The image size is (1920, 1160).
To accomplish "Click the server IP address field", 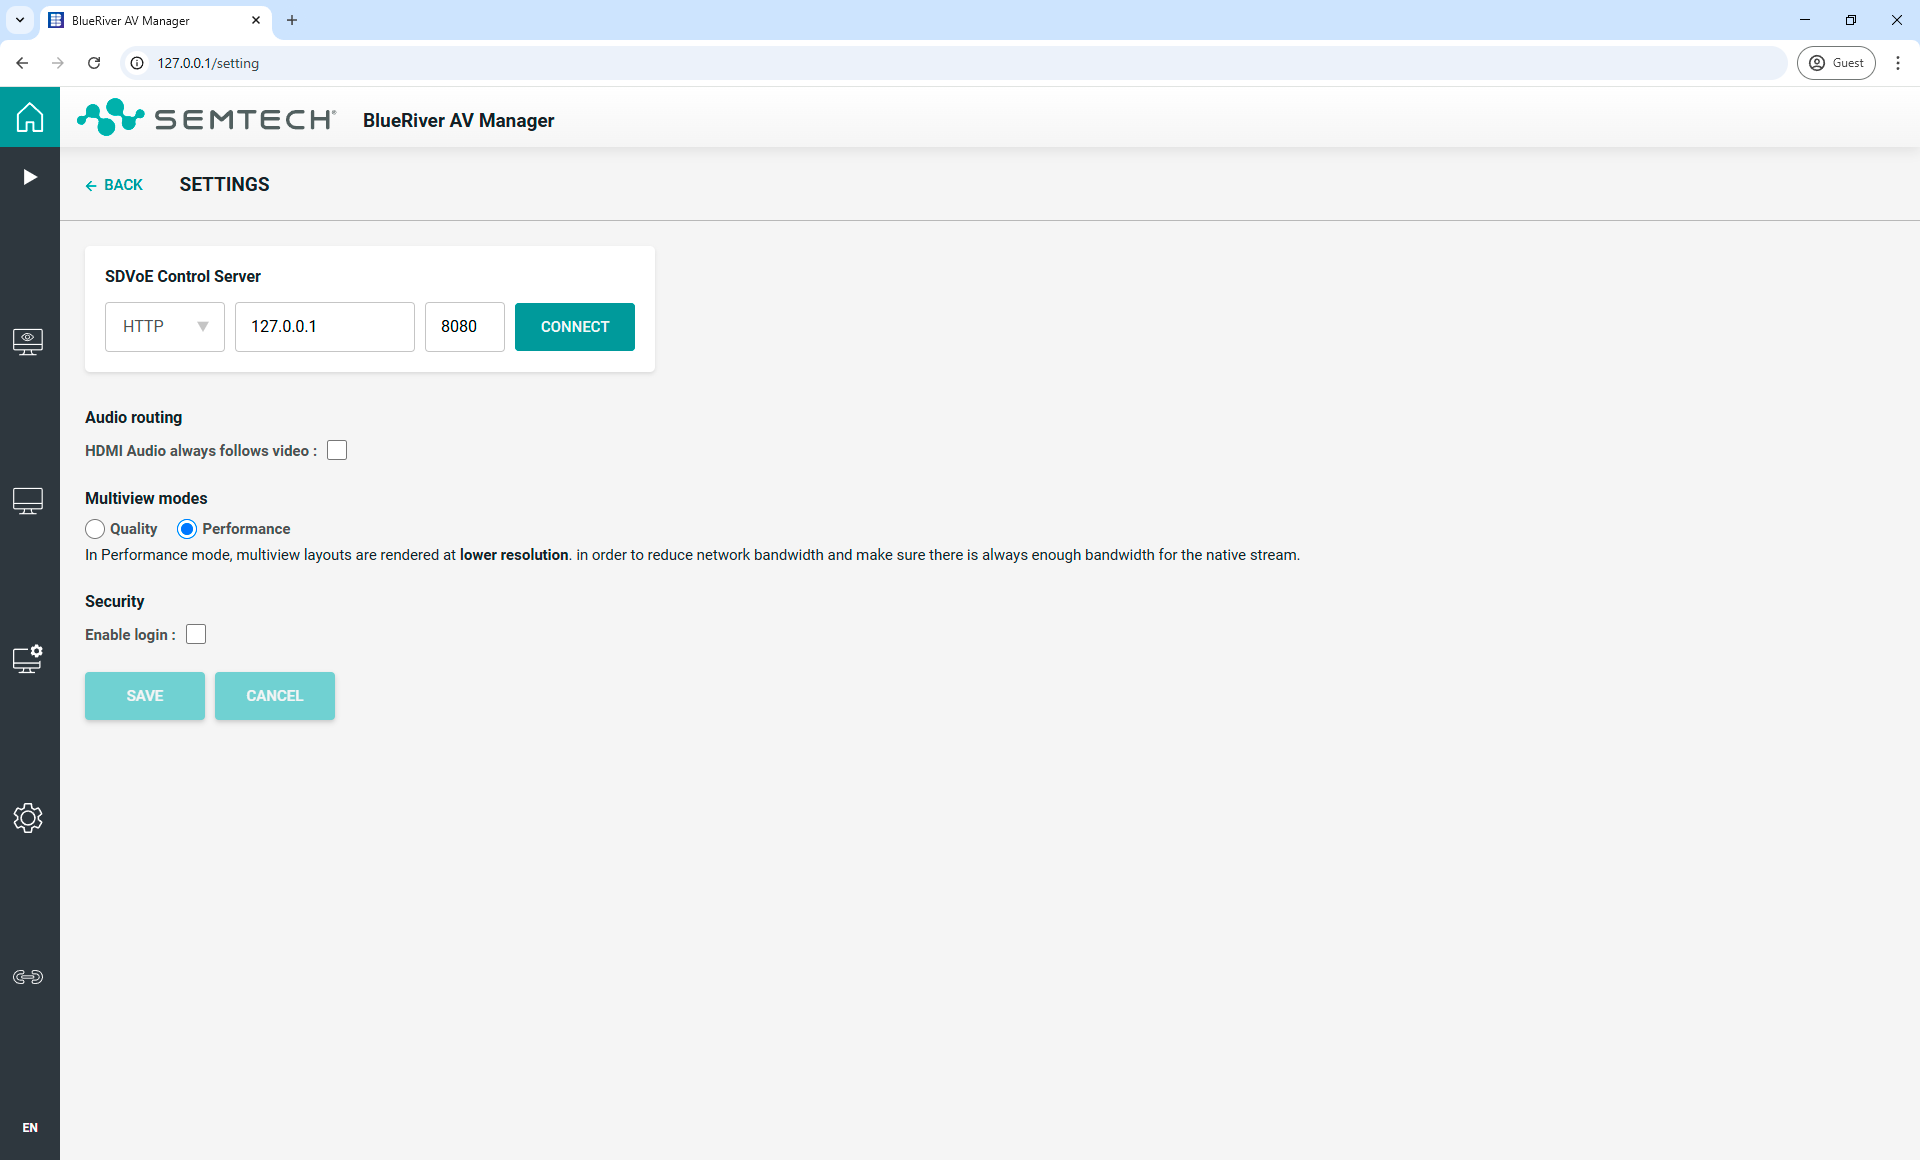I will pyautogui.click(x=324, y=327).
